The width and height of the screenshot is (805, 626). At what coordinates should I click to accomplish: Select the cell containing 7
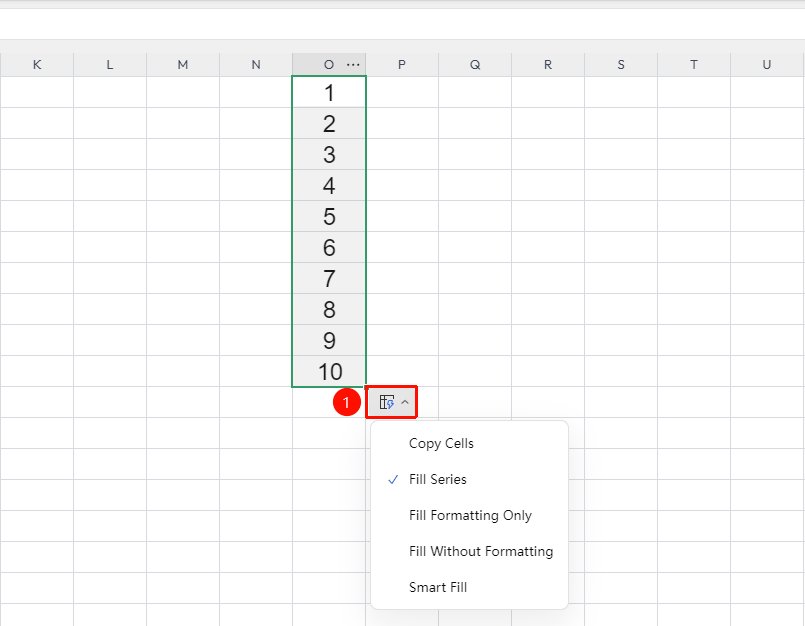click(329, 278)
